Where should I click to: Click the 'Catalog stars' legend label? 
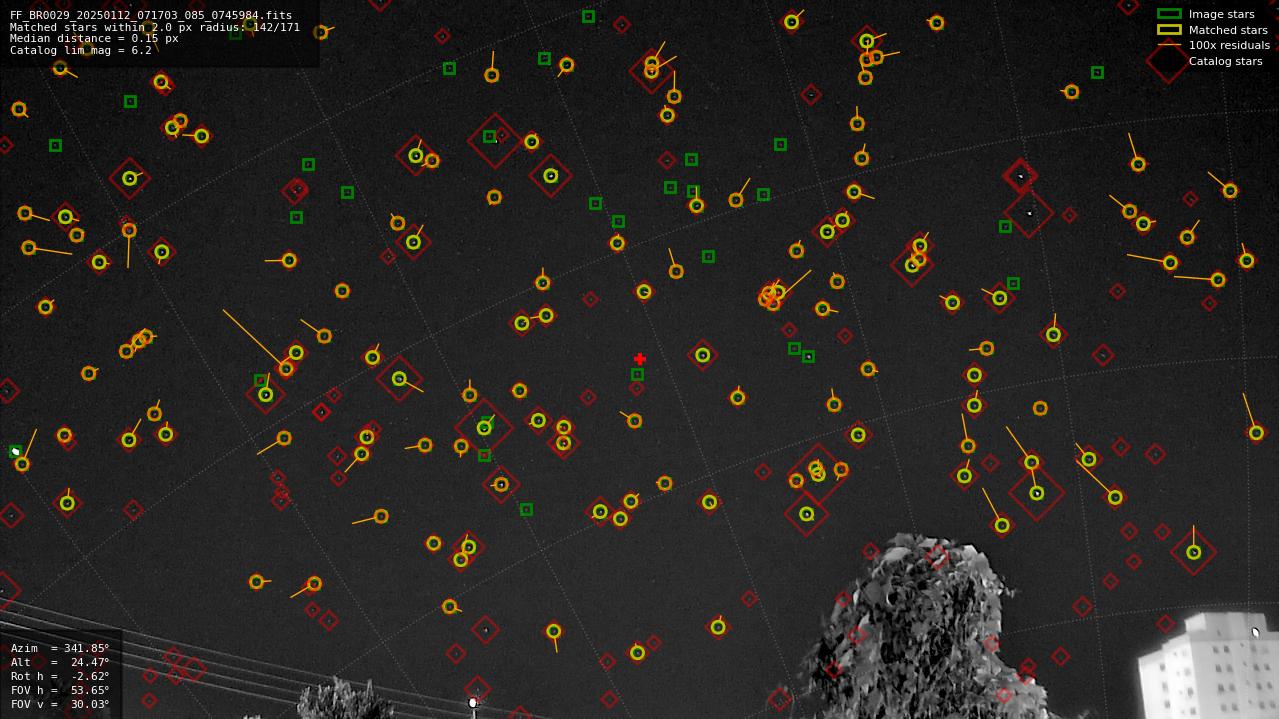[1225, 61]
